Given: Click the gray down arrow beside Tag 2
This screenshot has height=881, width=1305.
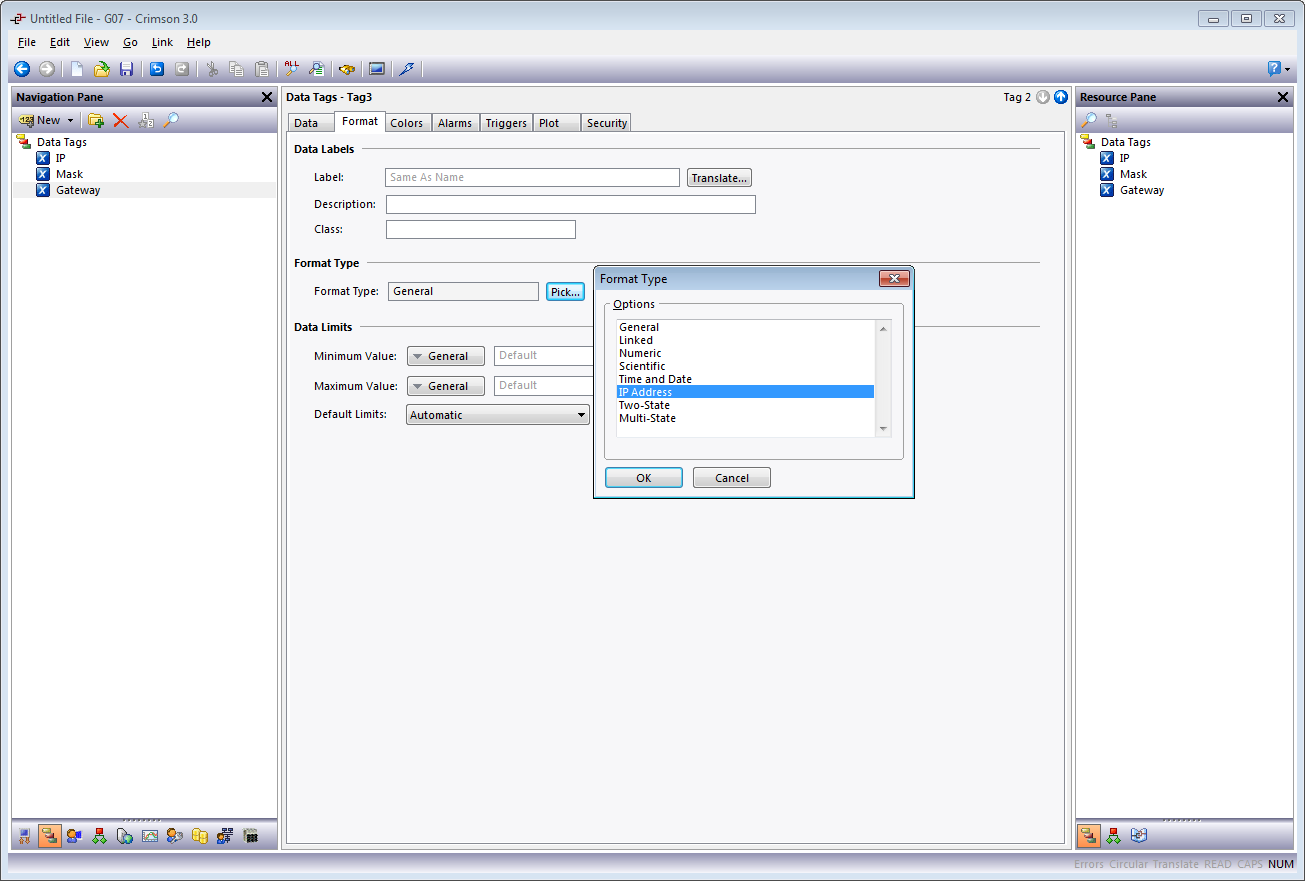Looking at the screenshot, I should click(1043, 97).
